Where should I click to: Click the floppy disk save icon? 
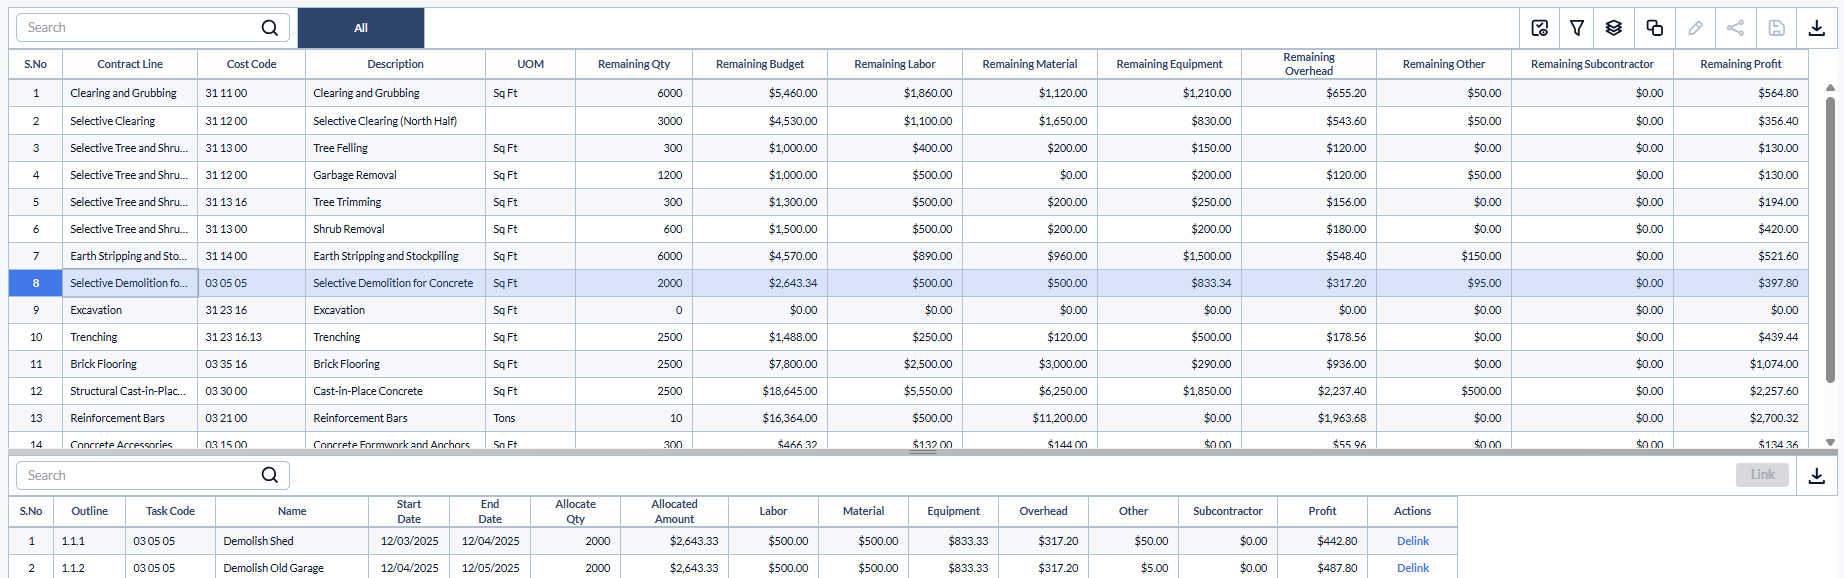[x=1777, y=28]
